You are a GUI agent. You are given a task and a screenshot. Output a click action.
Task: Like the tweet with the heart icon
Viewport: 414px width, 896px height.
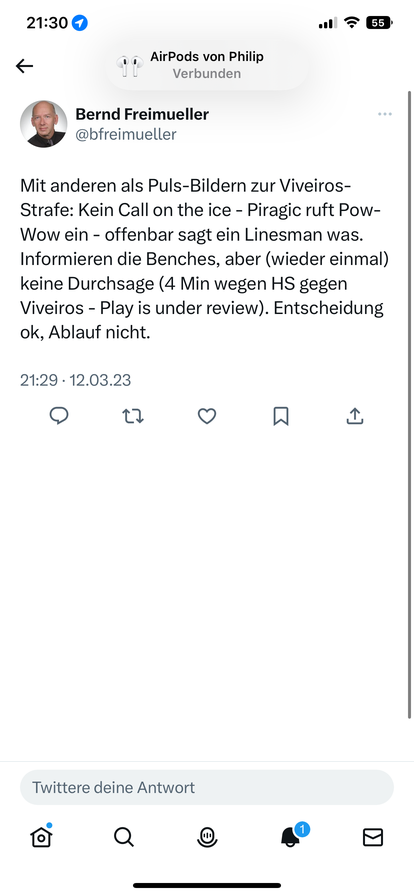pos(207,417)
